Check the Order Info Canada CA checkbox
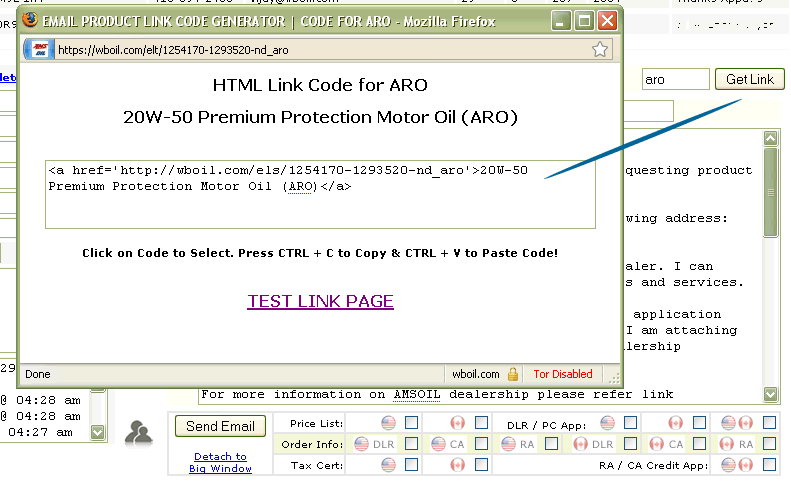Image resolution: width=791 pixels, height=486 pixels. click(699, 443)
